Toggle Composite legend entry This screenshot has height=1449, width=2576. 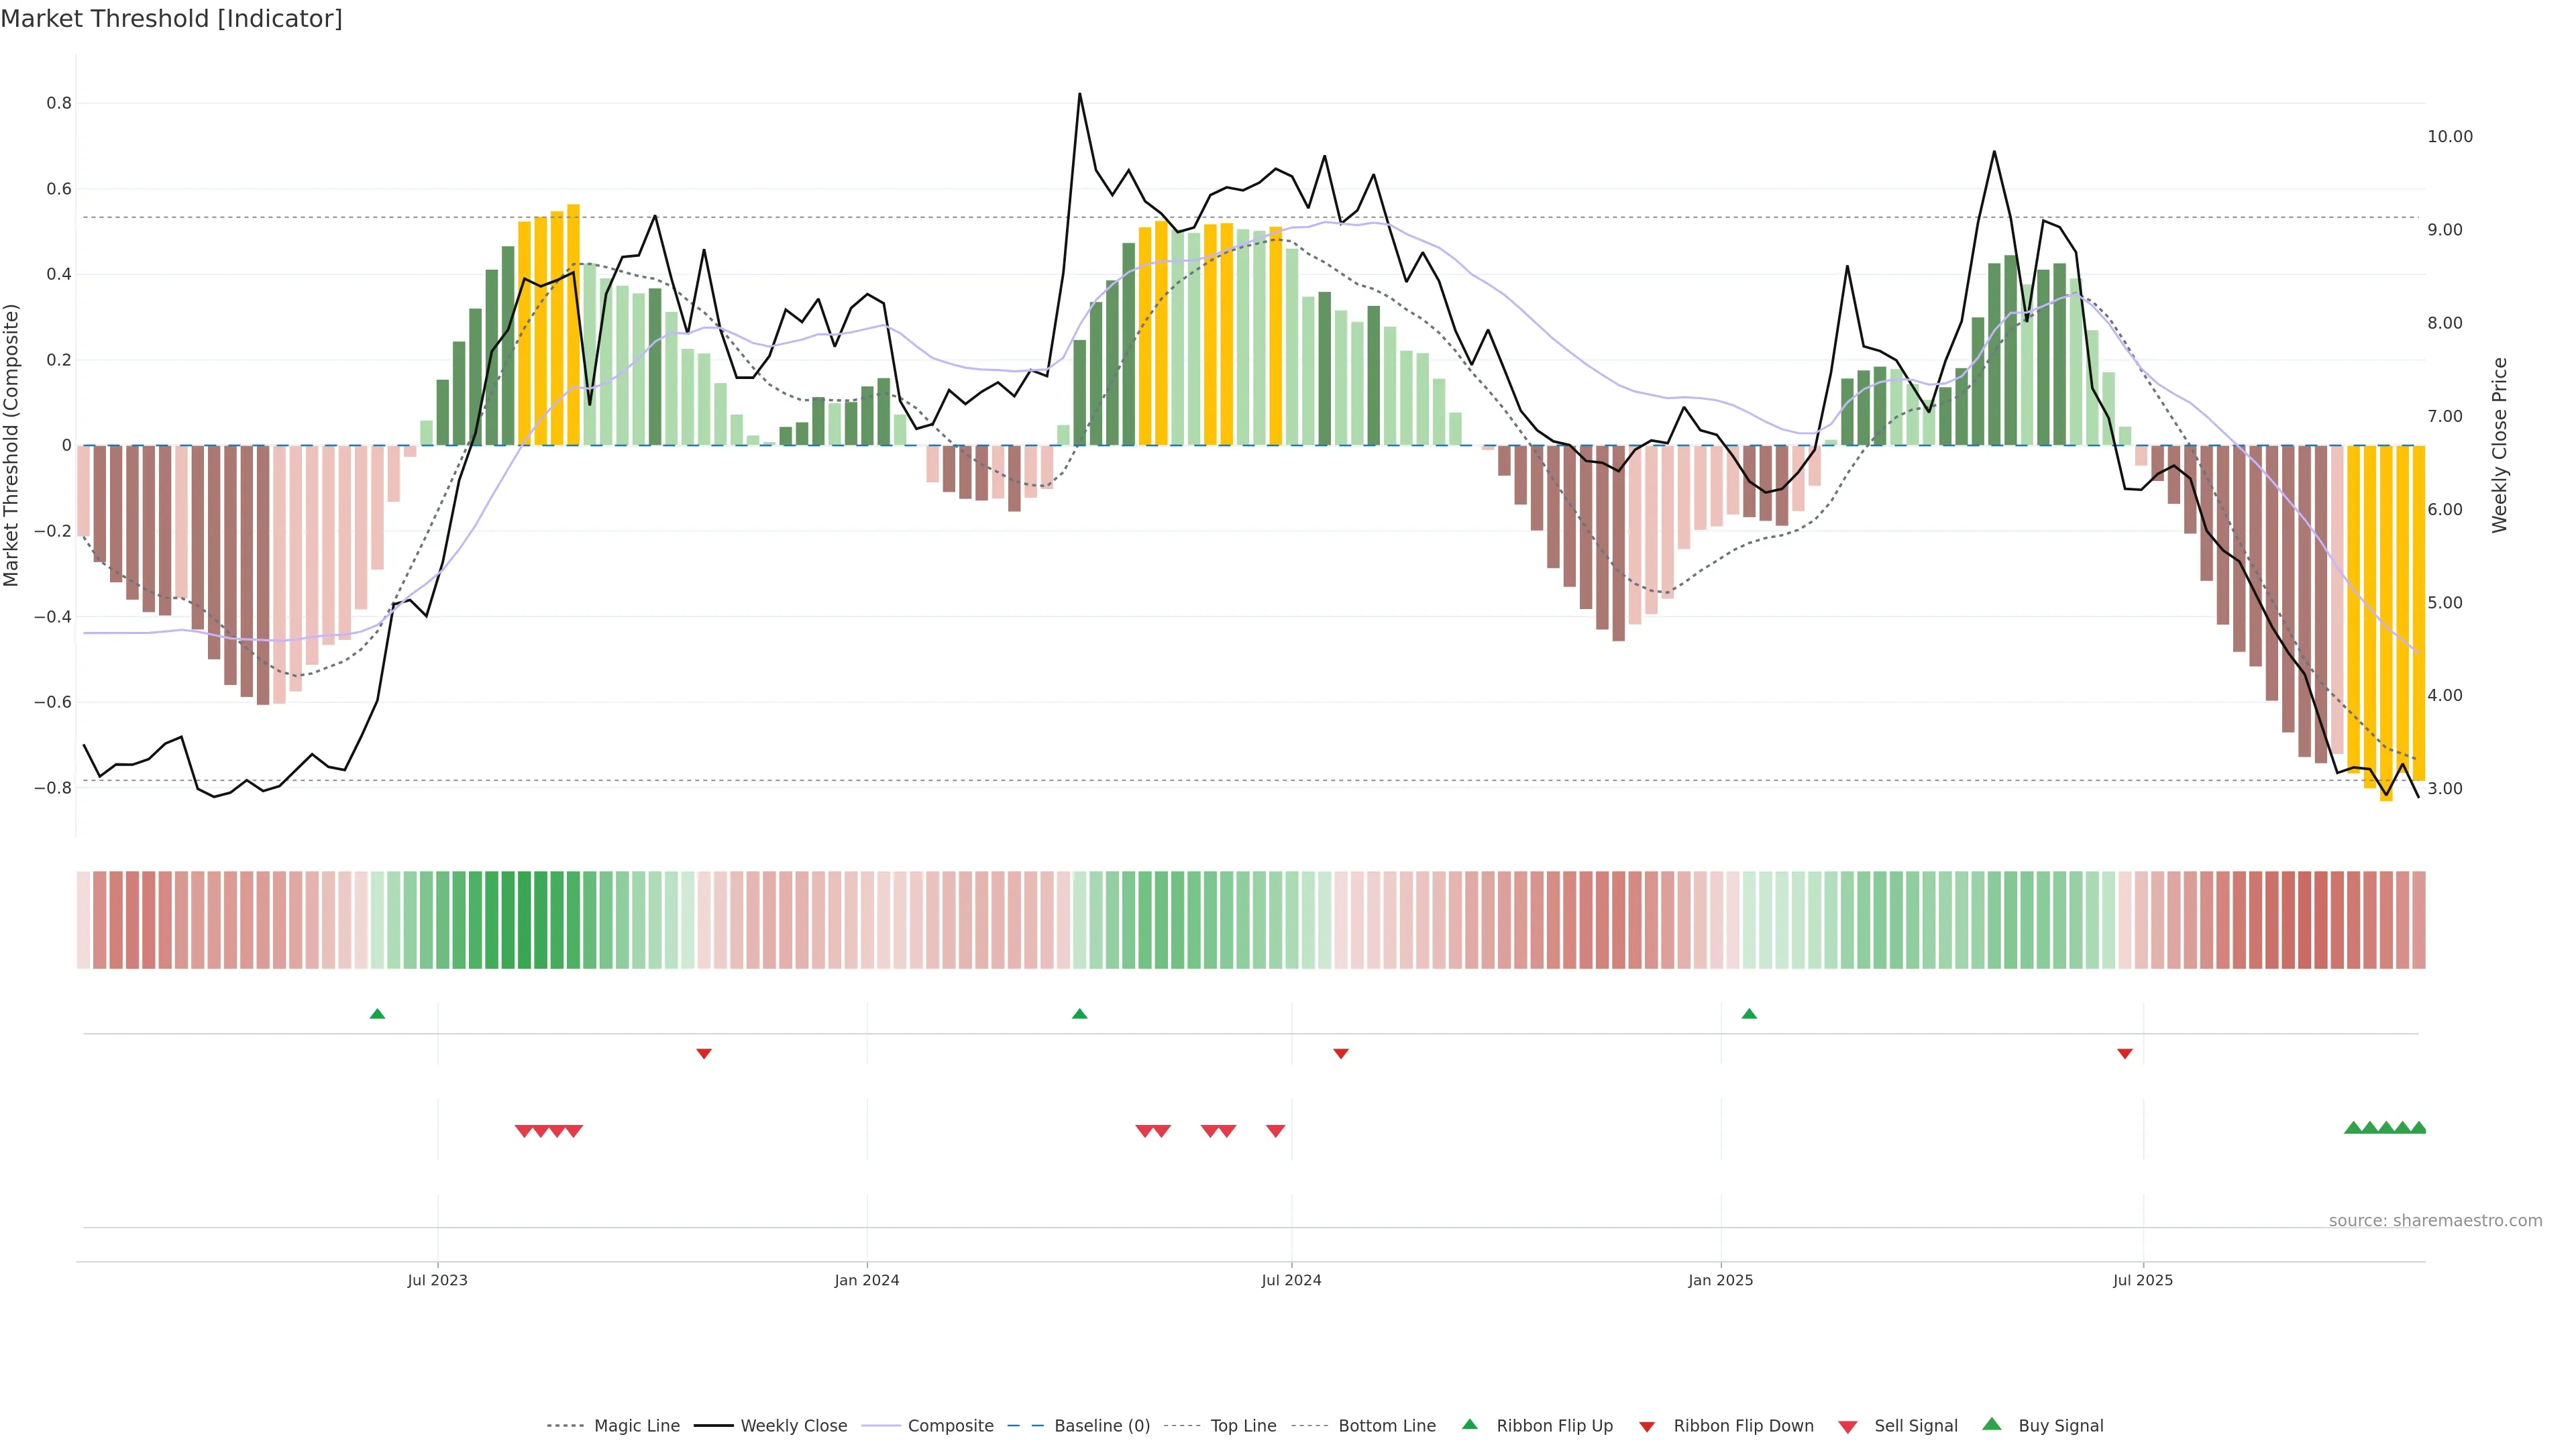(x=950, y=1426)
